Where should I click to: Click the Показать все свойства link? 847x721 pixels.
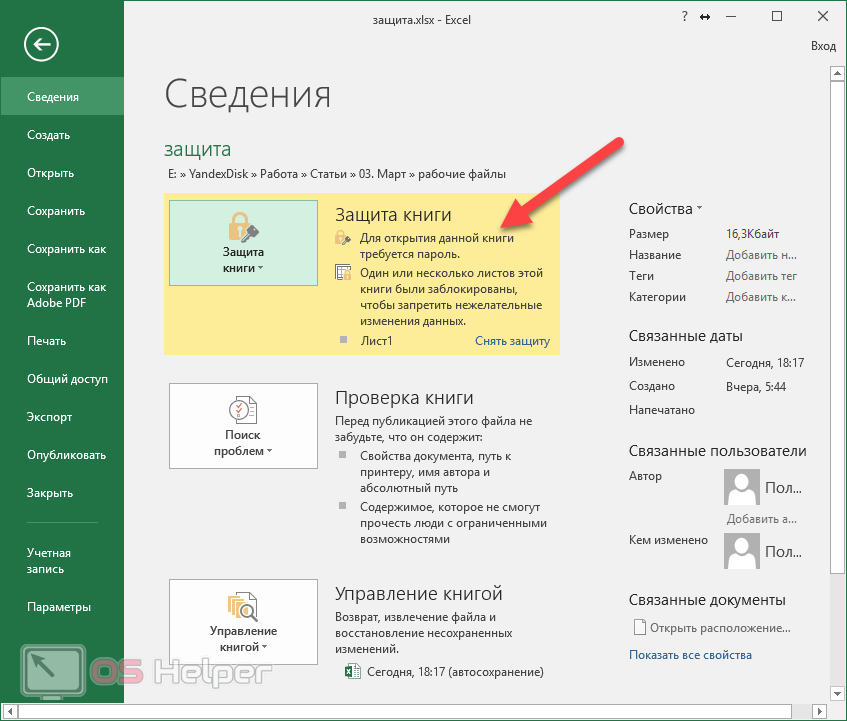(x=690, y=655)
